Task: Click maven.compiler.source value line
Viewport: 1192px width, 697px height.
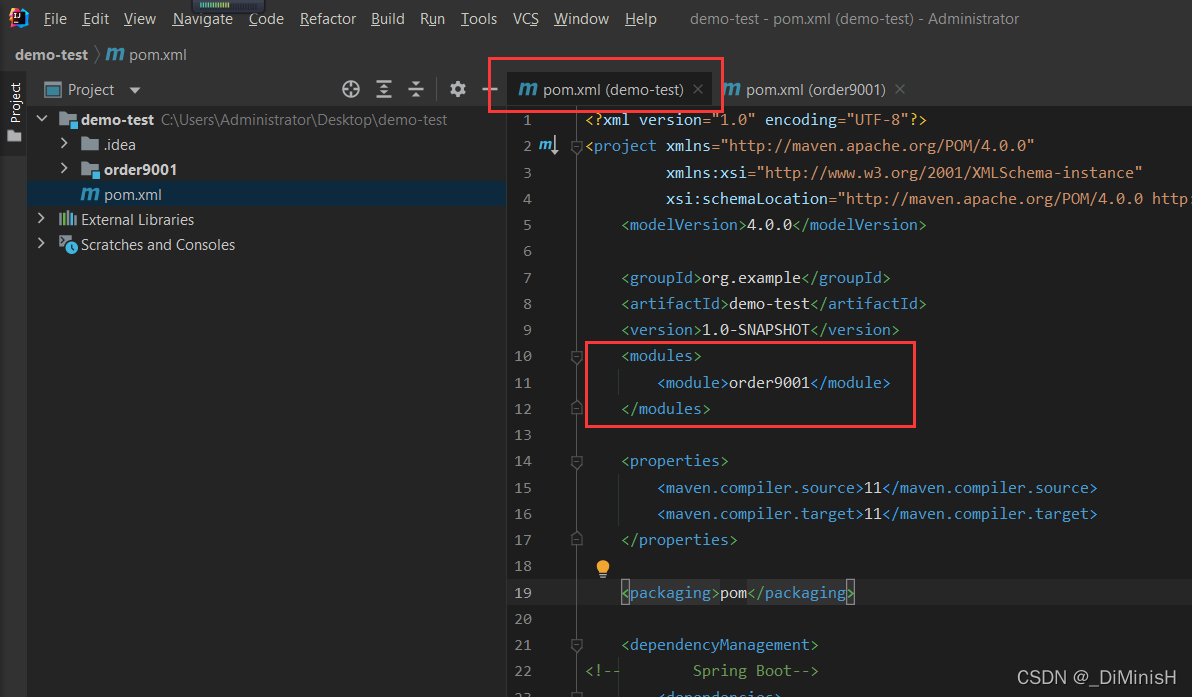Action: pos(877,488)
